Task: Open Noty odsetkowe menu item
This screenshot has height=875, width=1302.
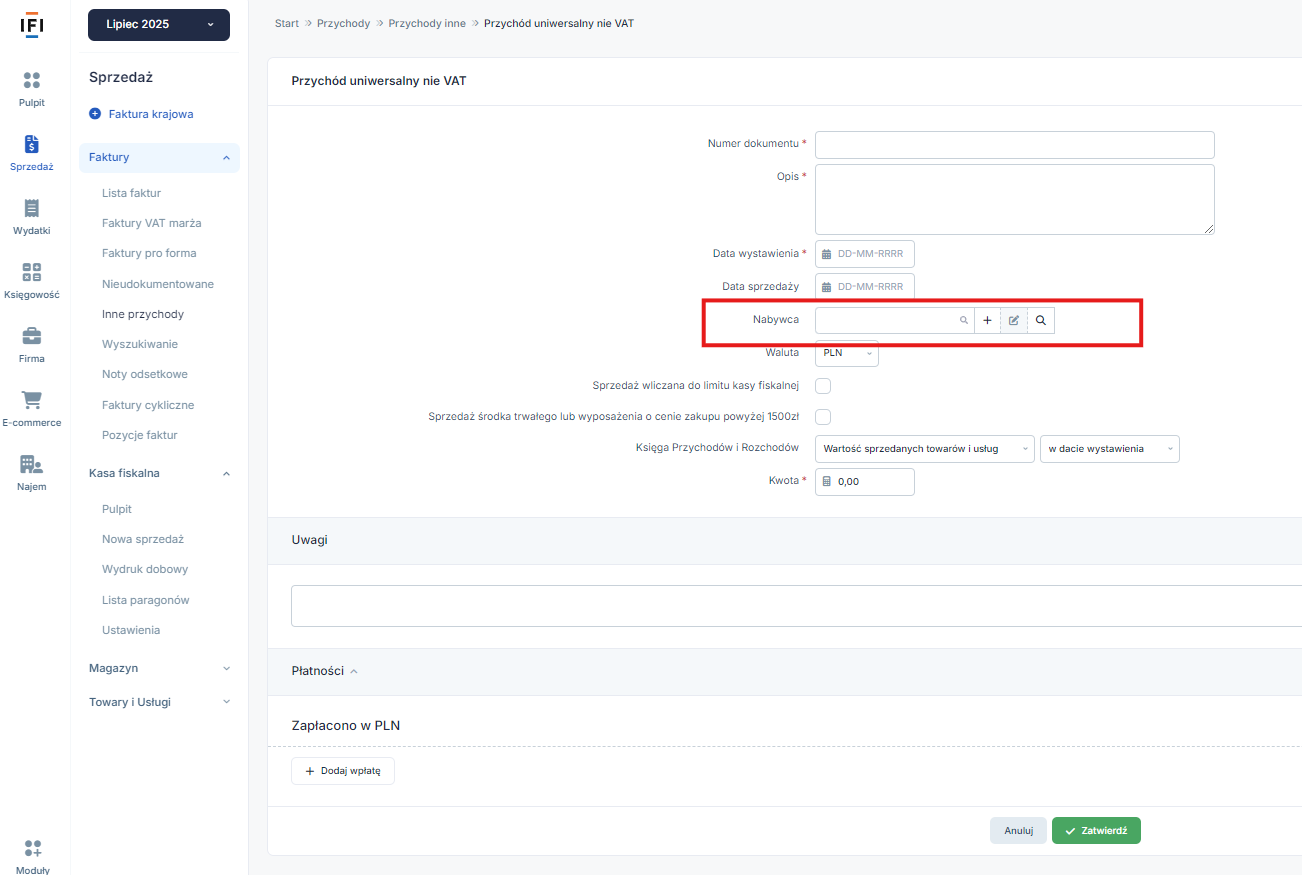Action: pyautogui.click(x=145, y=374)
